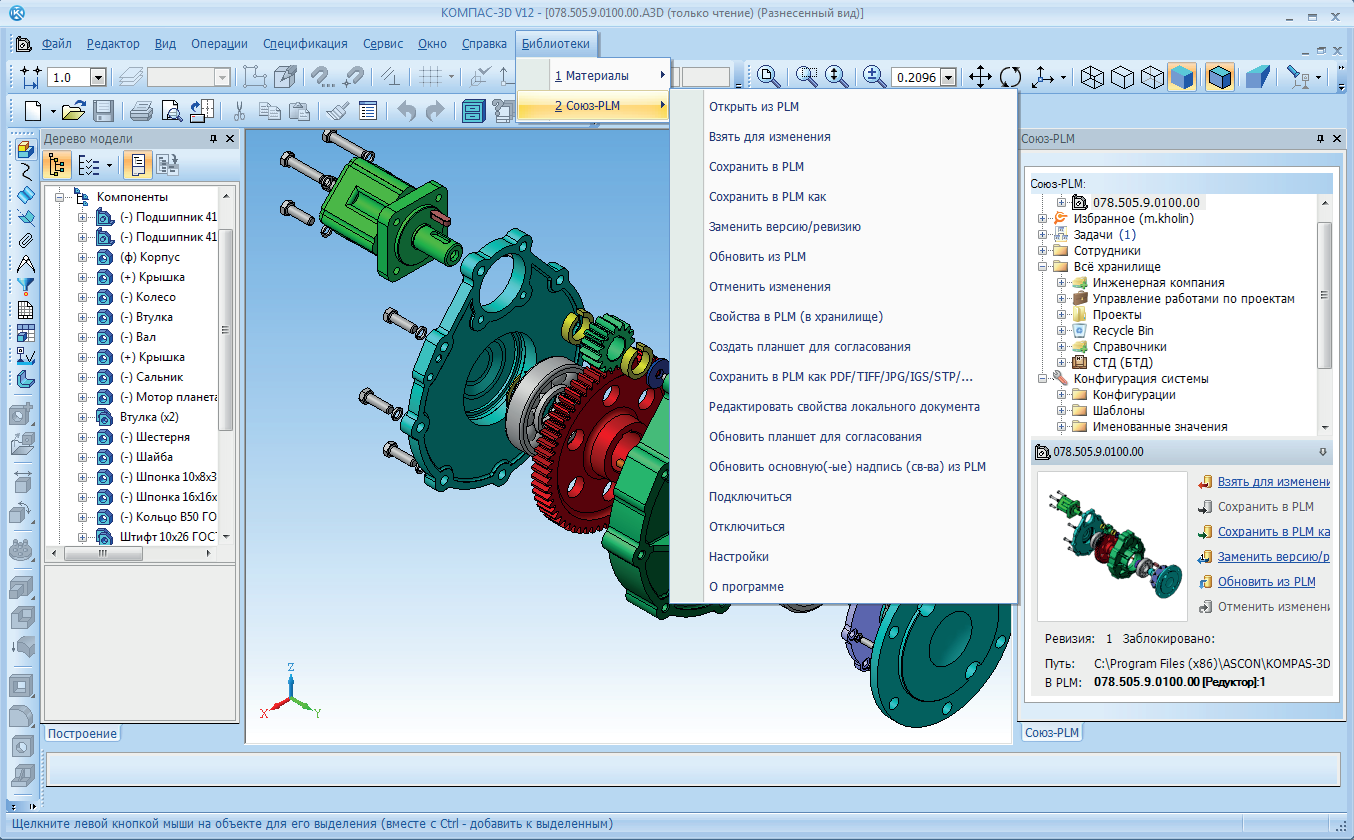This screenshot has width=1354, height=840.
Task: Expand the Проекты folder in Союз-PLM
Action: (x=1062, y=315)
